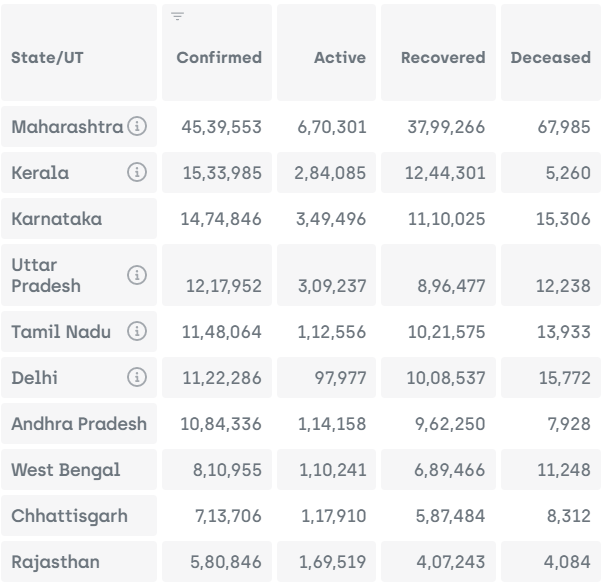Expand the Maharashtra state row

click(x=67, y=127)
